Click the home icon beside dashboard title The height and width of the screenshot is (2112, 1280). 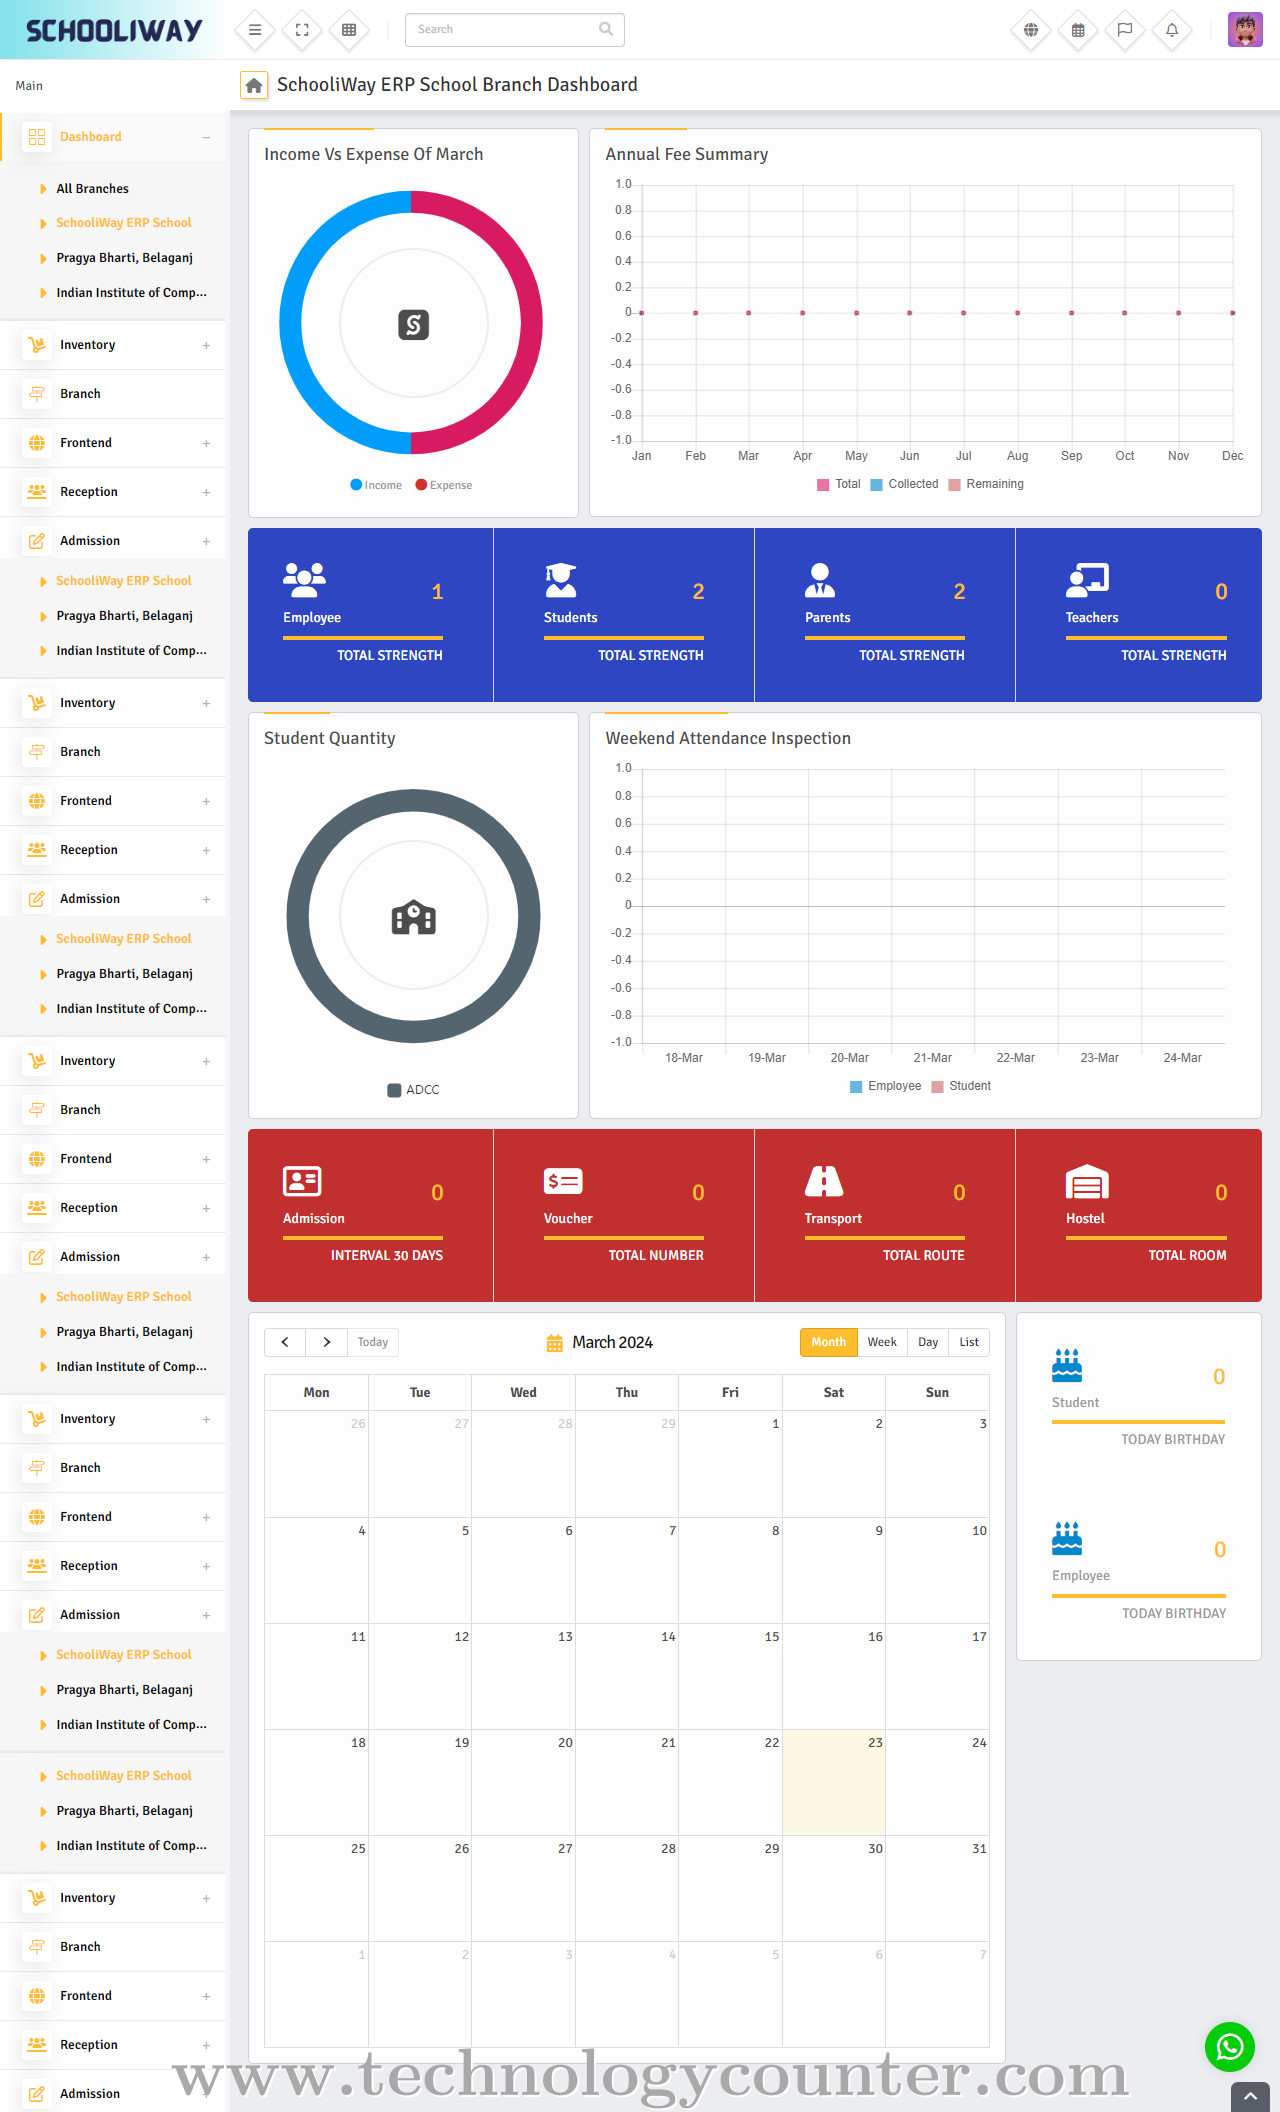254,86
